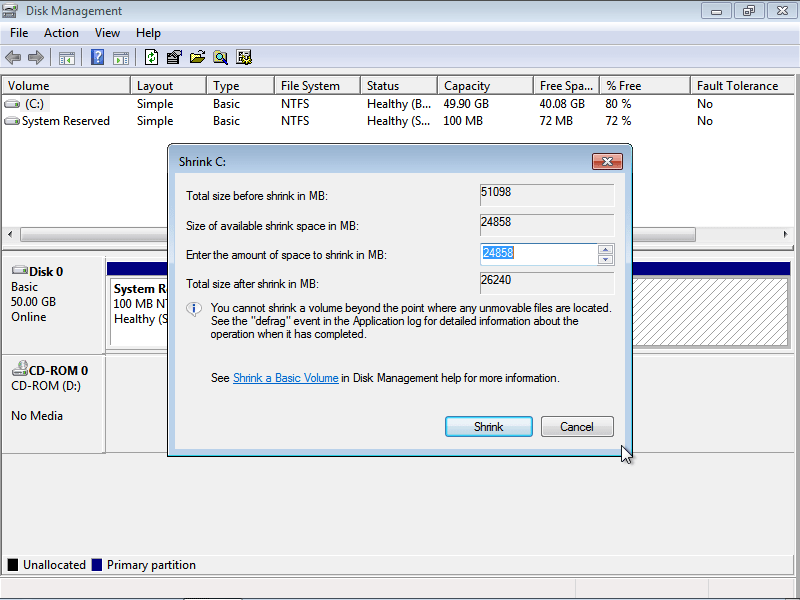Viewport: 800px width, 600px height.
Task: Open the File menu
Action: click(x=18, y=32)
